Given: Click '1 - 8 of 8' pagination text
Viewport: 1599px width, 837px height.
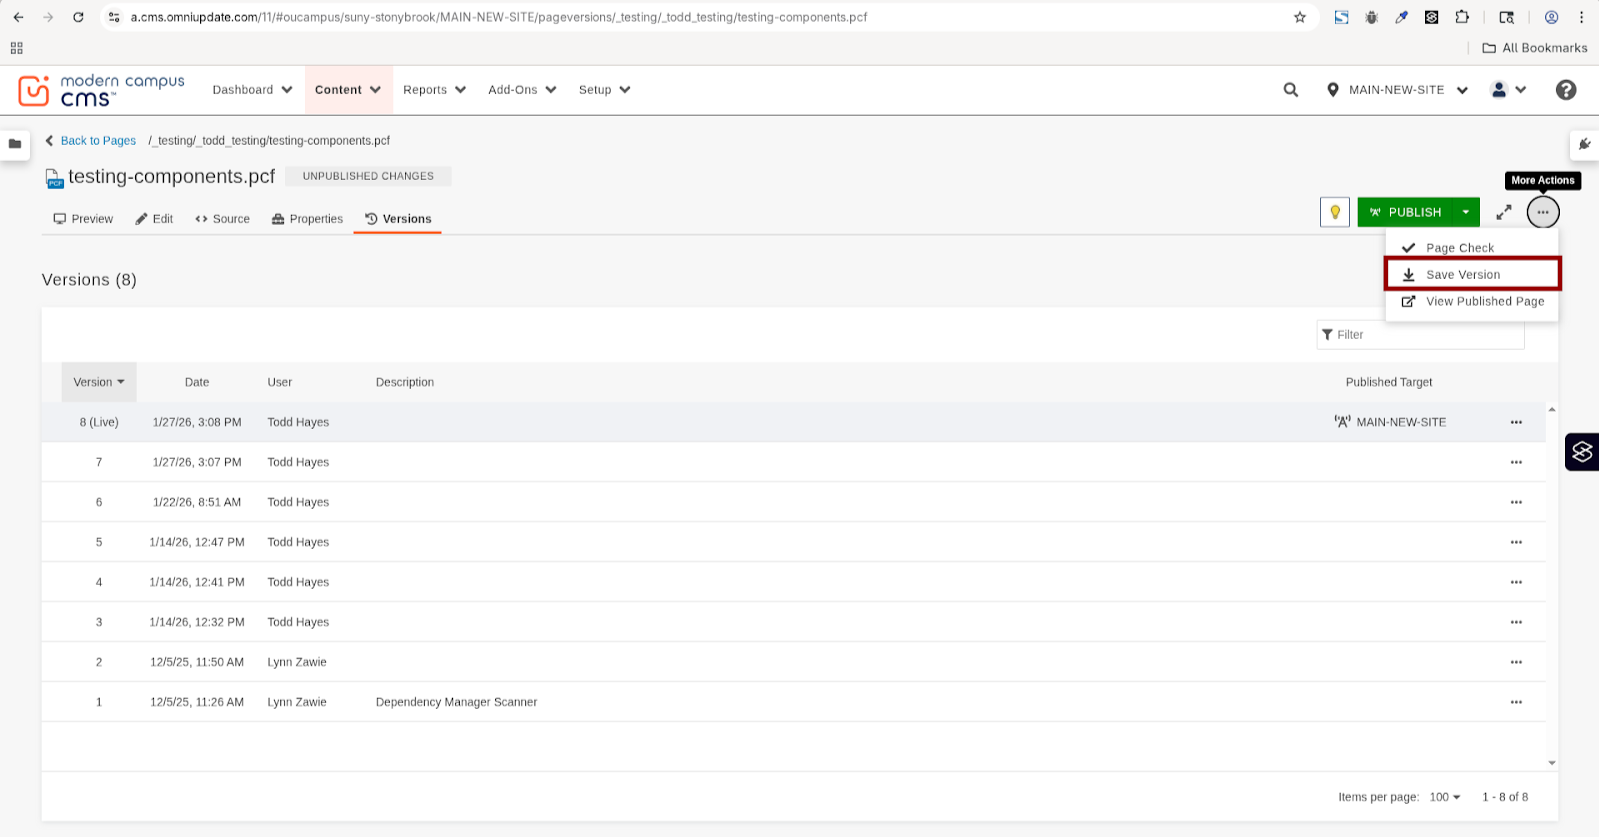Looking at the screenshot, I should tap(1505, 797).
